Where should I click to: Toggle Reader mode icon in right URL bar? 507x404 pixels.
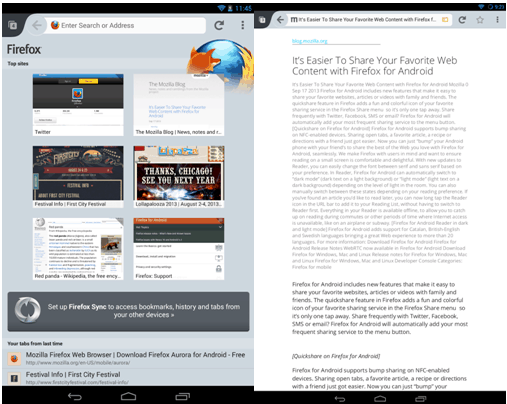pyautogui.click(x=445, y=20)
